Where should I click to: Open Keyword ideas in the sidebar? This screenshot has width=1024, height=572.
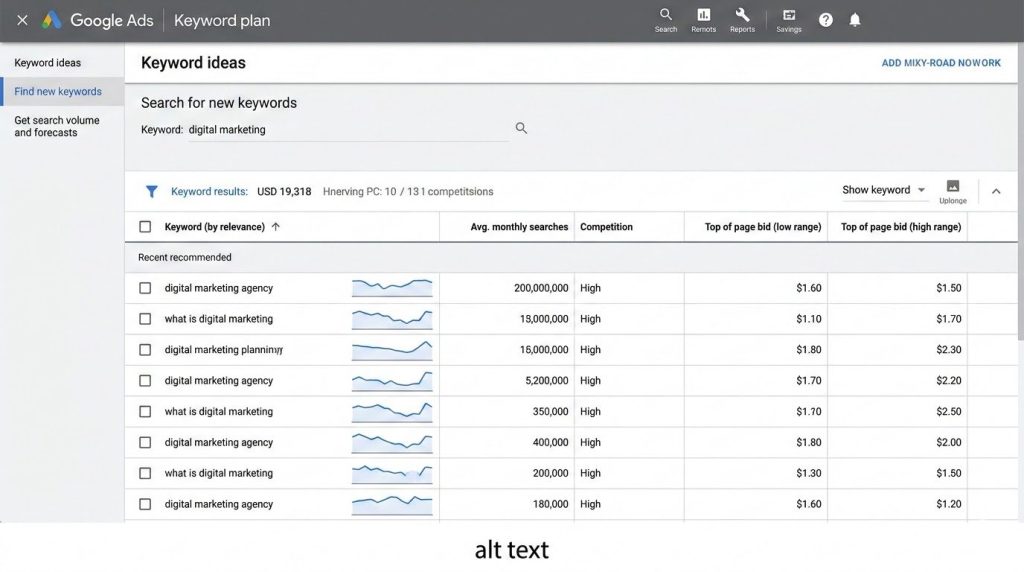tap(48, 63)
